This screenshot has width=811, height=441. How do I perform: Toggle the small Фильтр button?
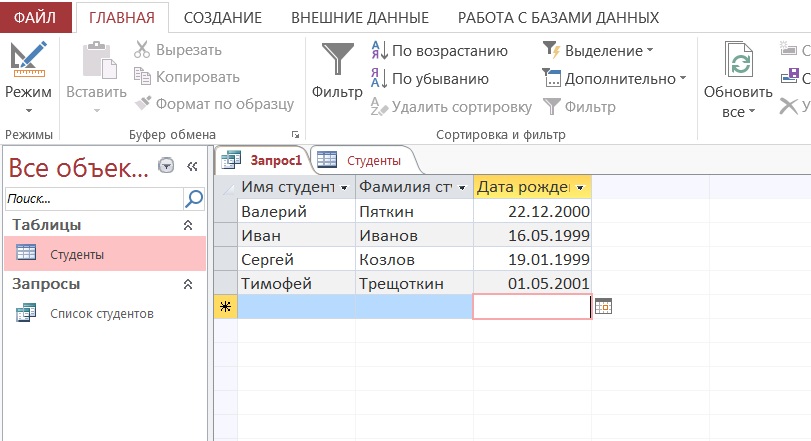(579, 107)
